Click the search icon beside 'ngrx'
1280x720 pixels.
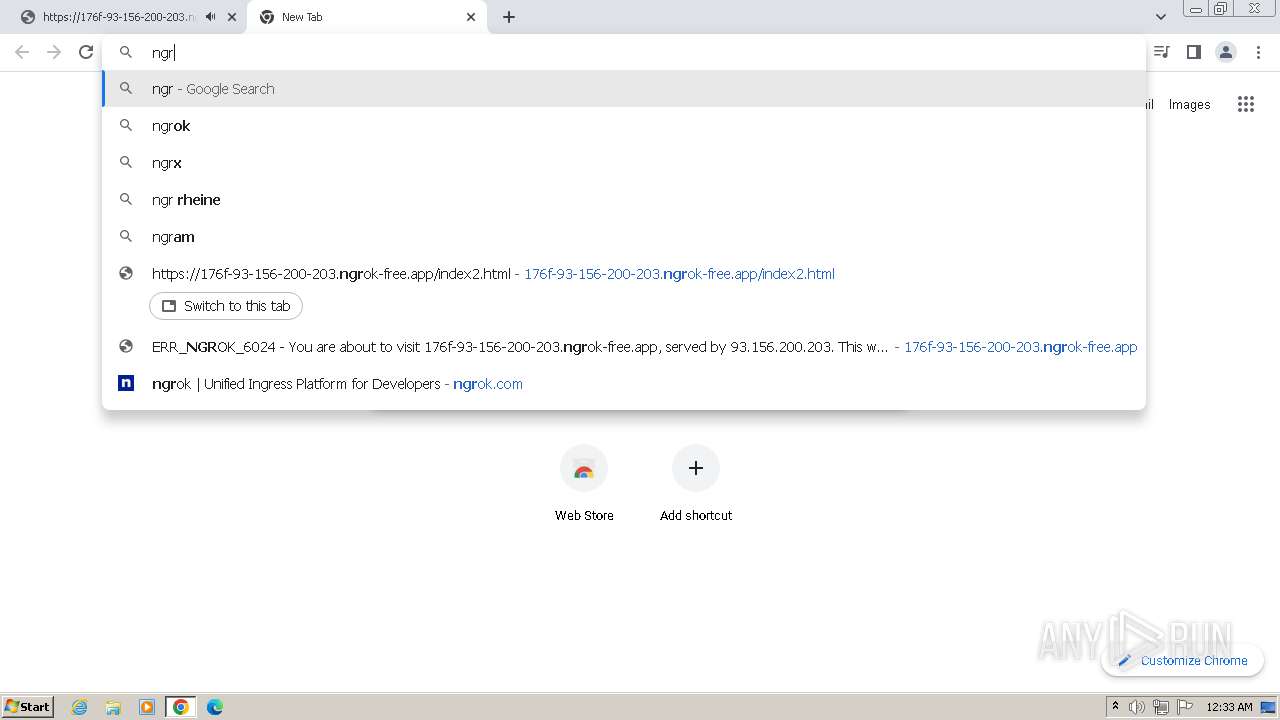pos(126,162)
